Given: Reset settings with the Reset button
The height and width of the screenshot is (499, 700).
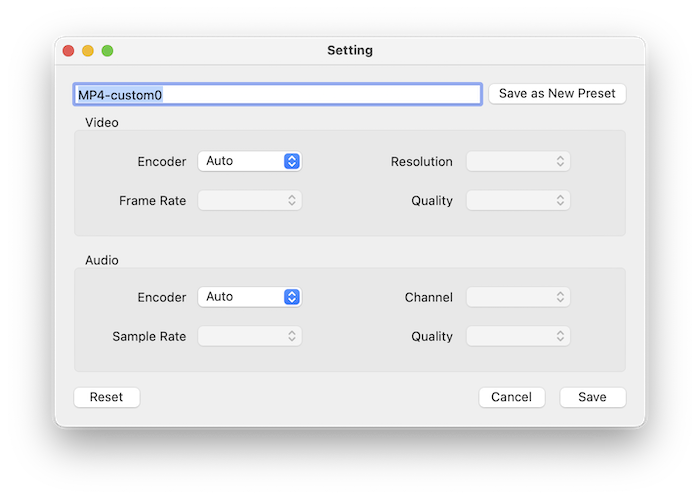Looking at the screenshot, I should coord(107,397).
